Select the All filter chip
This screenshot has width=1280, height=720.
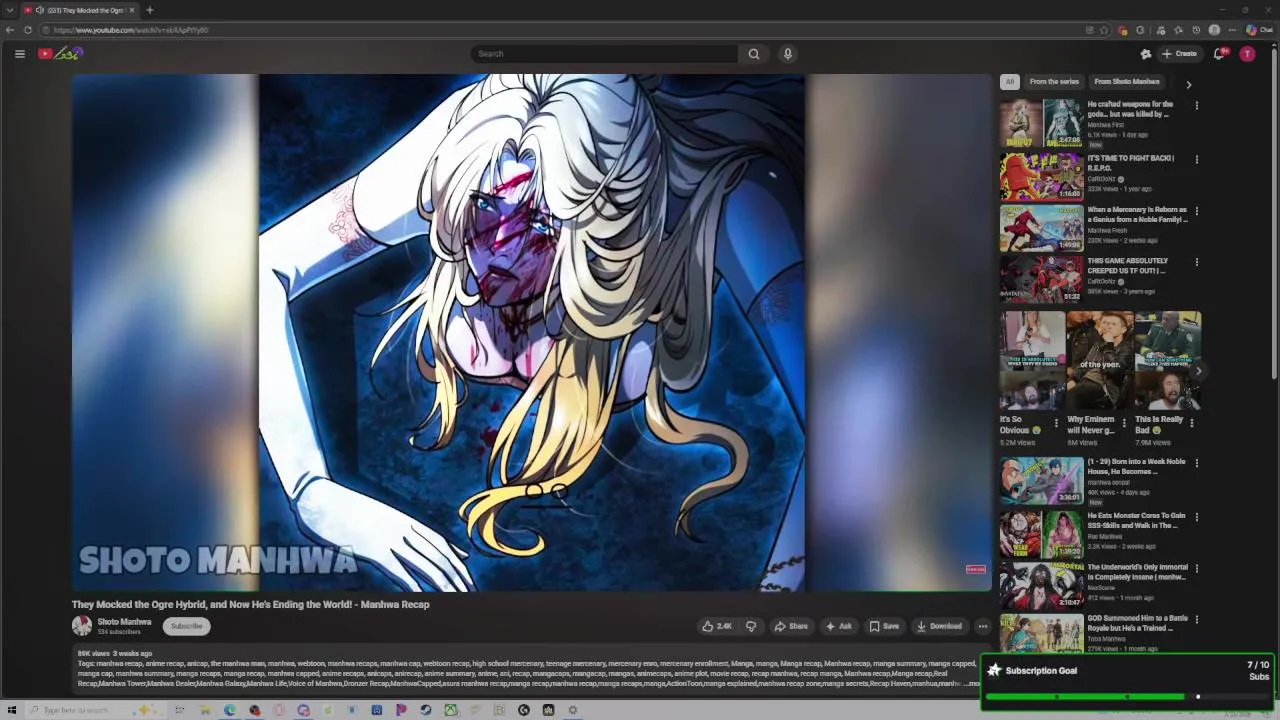1010,82
